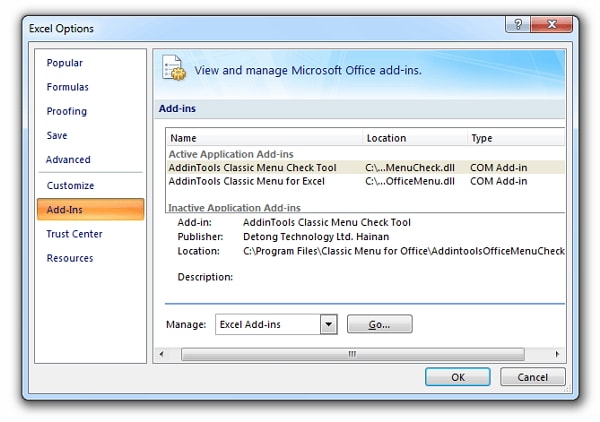The width and height of the screenshot is (600, 422).
Task: Click the help question mark button
Action: 518,24
